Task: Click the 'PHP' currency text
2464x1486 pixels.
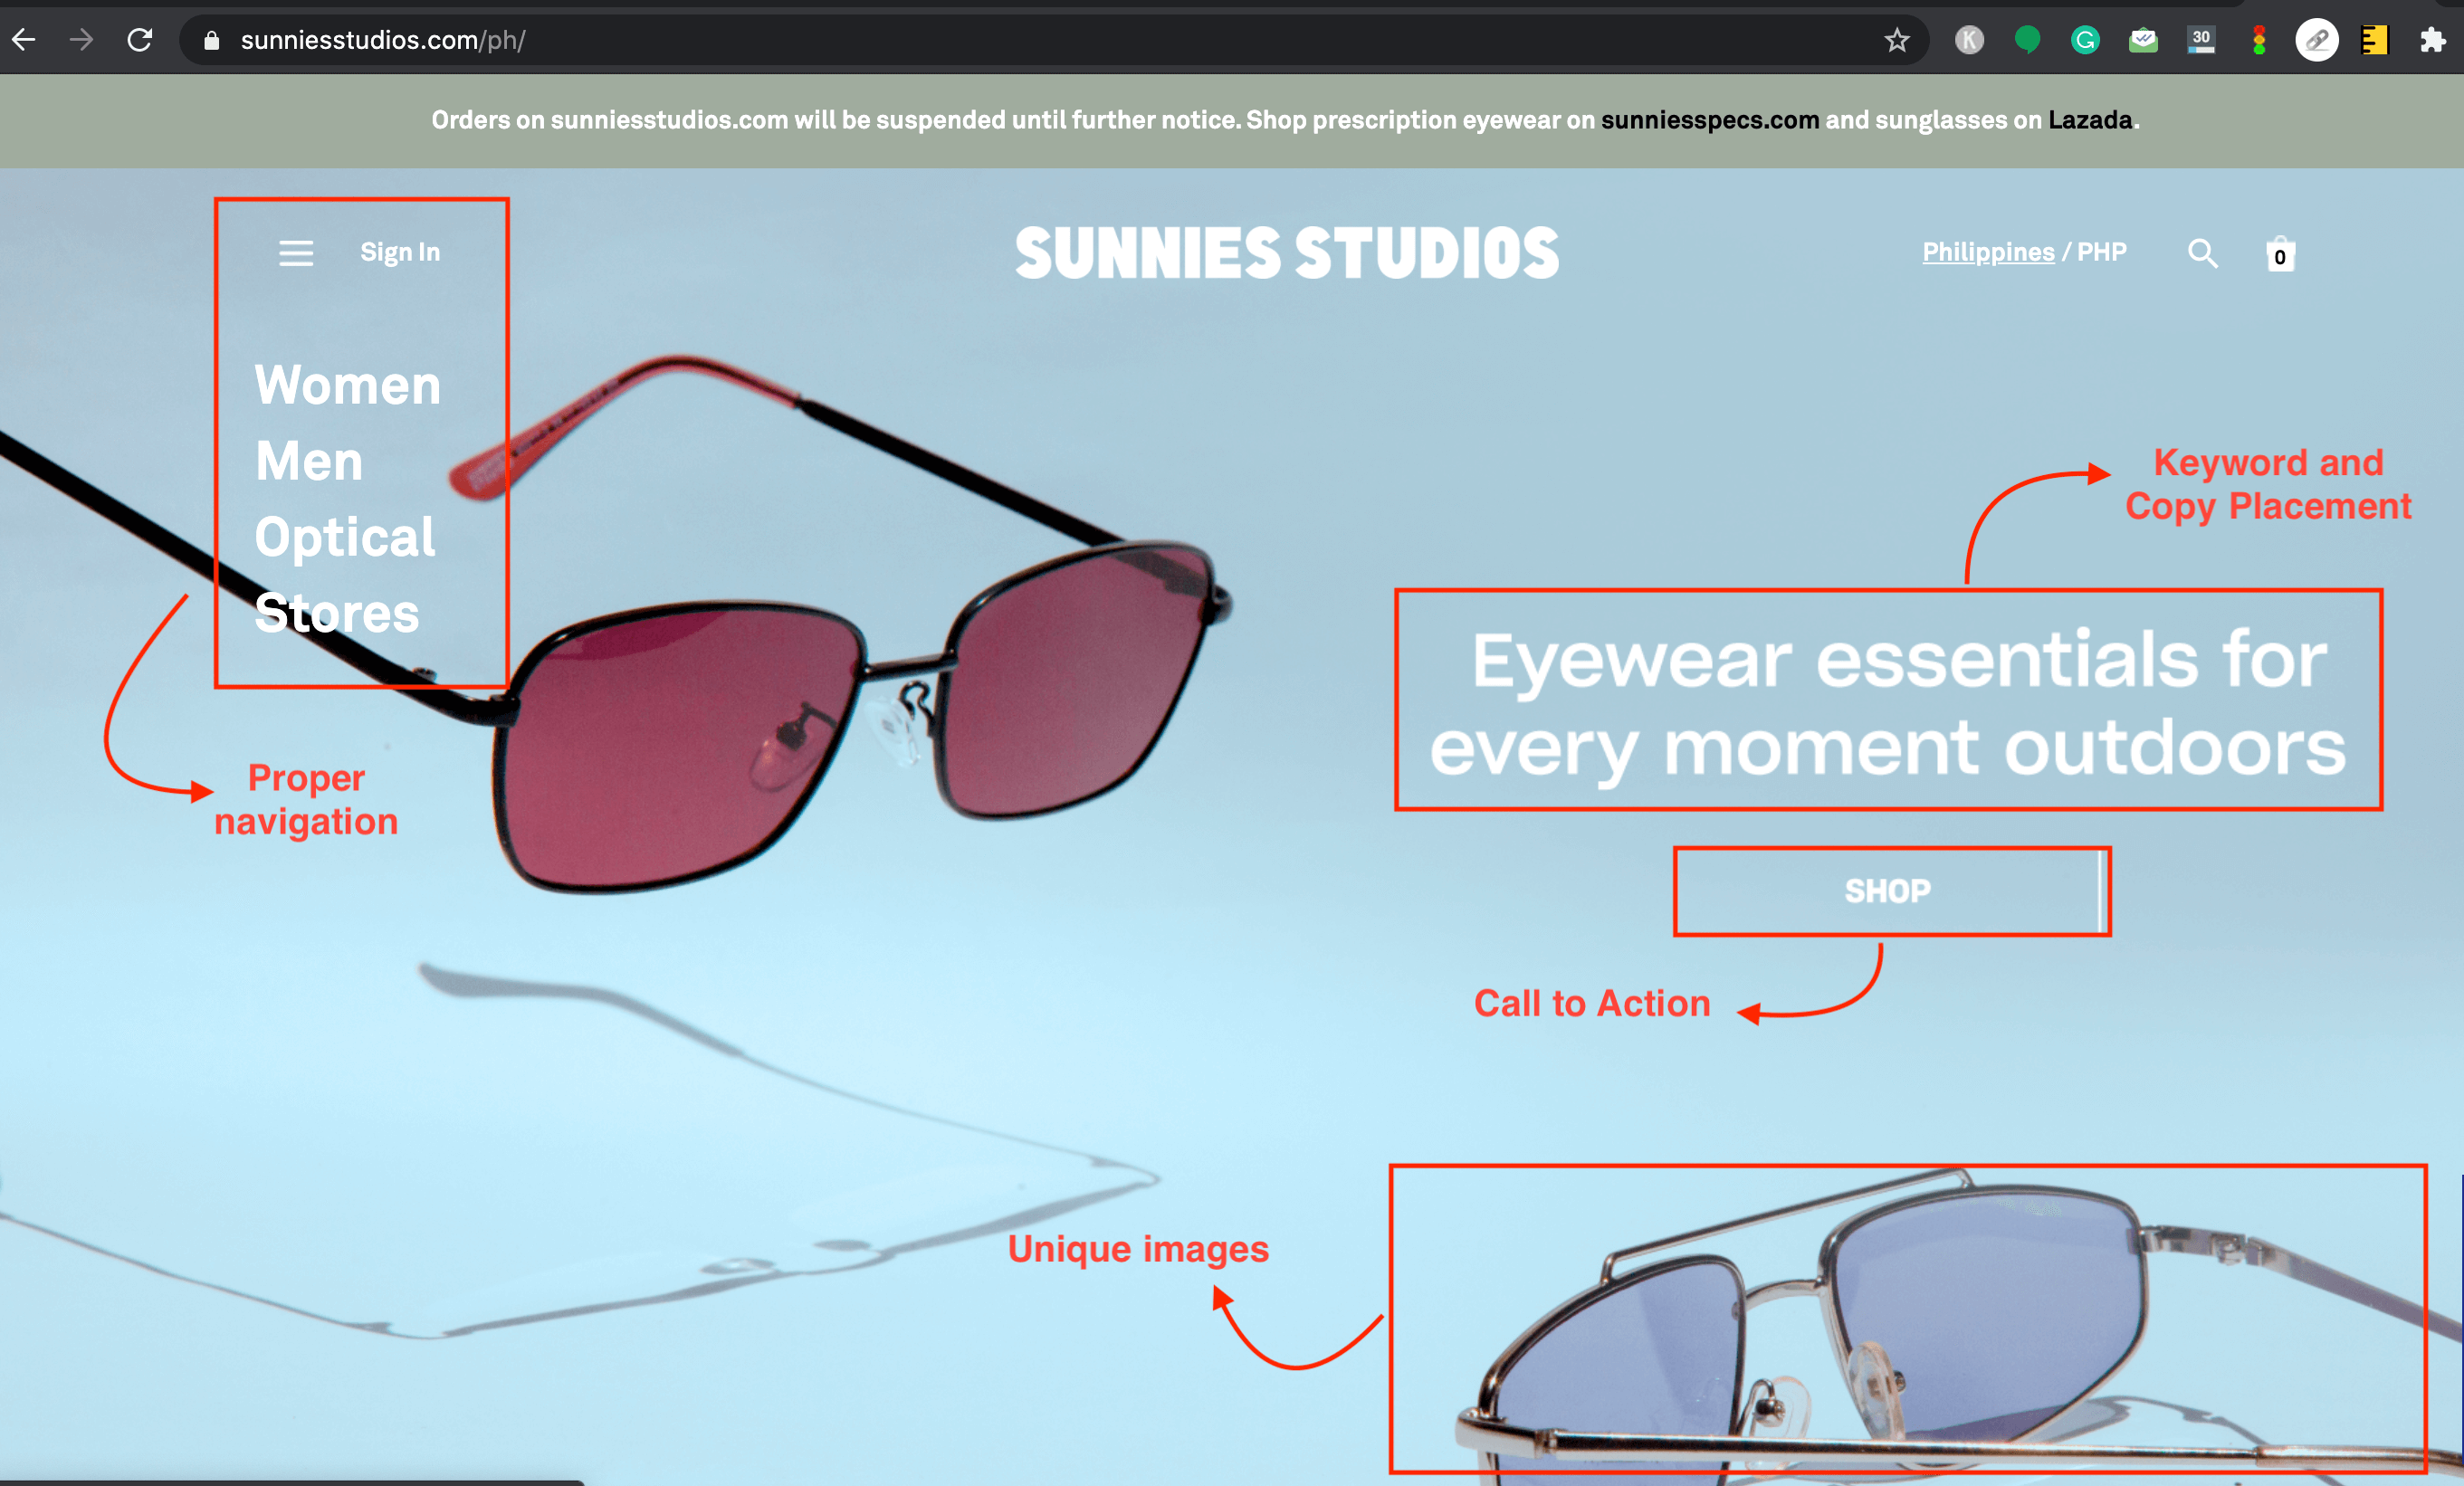Action: [x=2102, y=252]
